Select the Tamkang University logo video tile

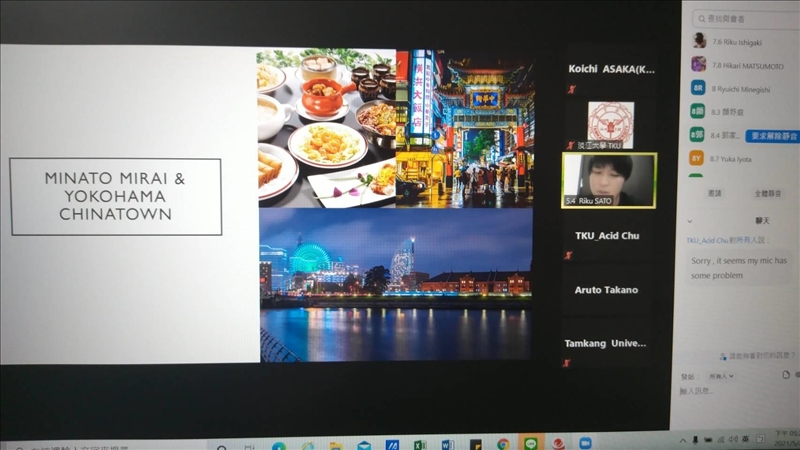[x=610, y=125]
